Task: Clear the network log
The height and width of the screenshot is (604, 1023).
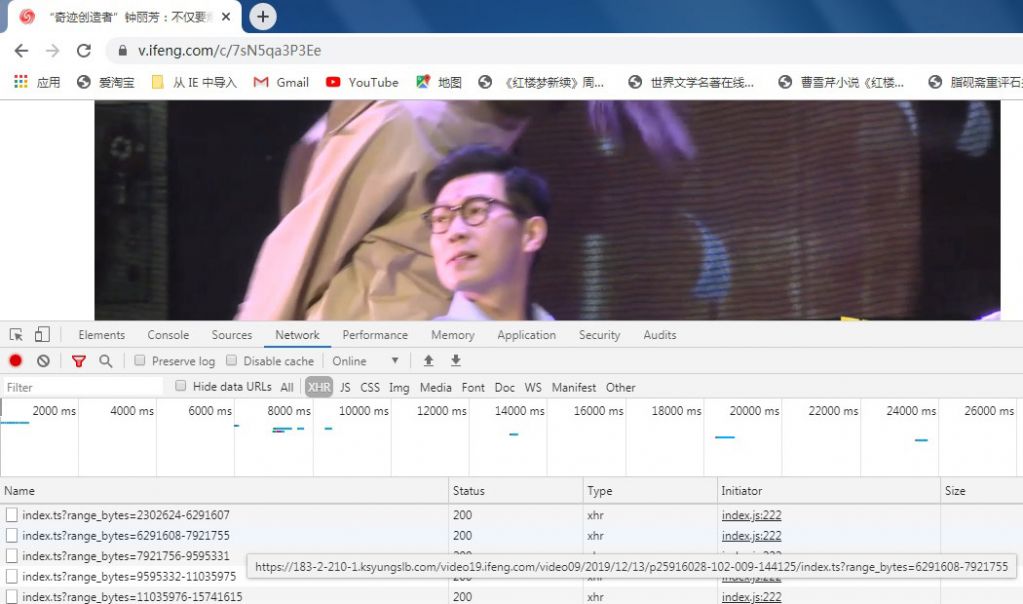Action: pyautogui.click(x=43, y=361)
